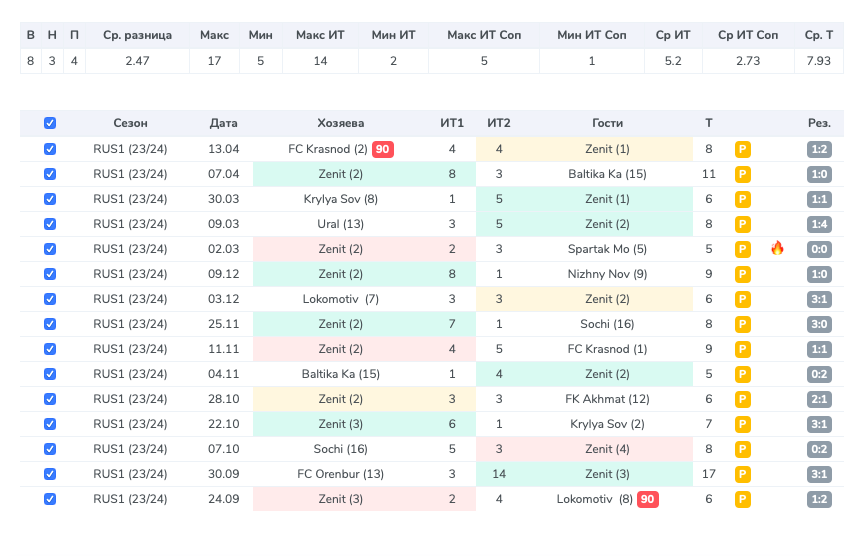Click the FK Akhmat (12) guest team cell

[x=607, y=399]
